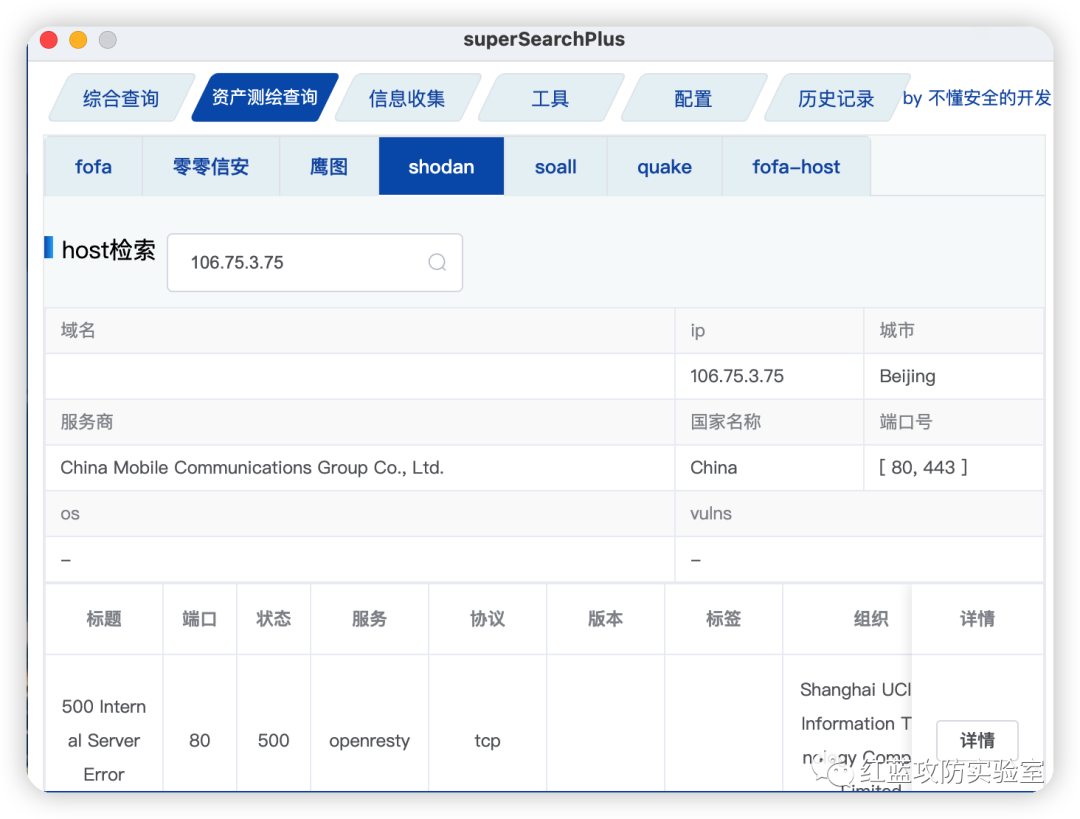Select the China Mobile Communications Group provider text
The image size is (1080, 819).
pos(252,468)
